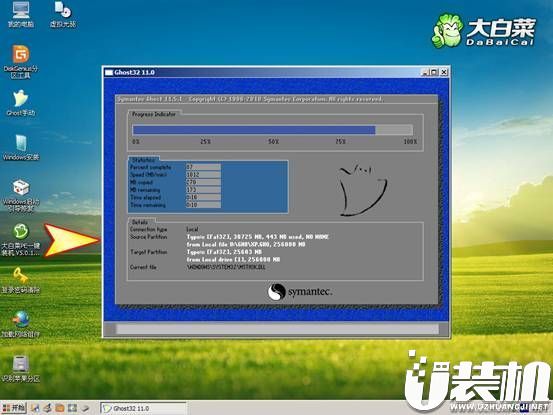Launch the DiskGenius partition tool icon
The height and width of the screenshot is (415, 553).
[x=21, y=61]
